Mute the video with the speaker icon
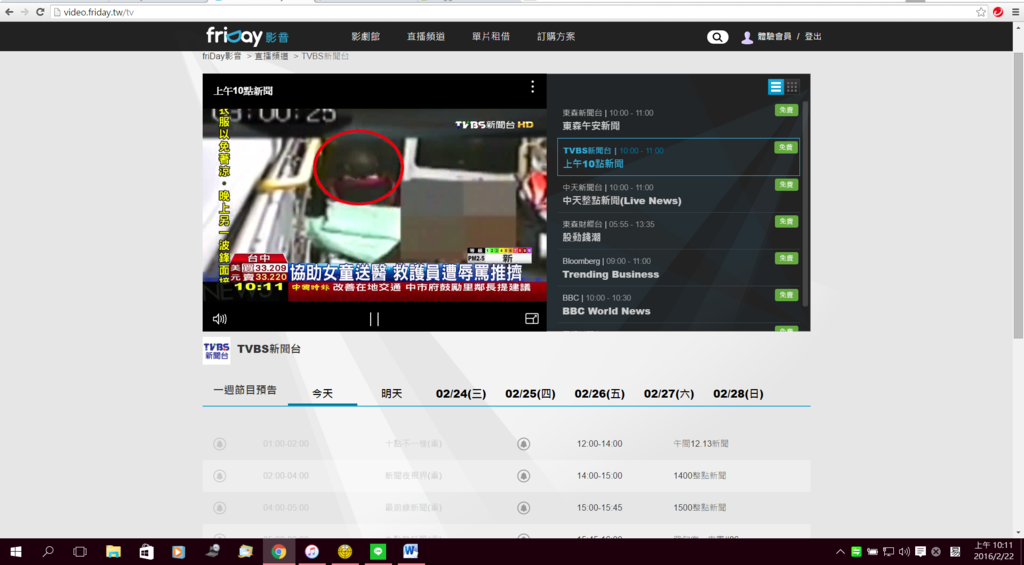Screen dimensions: 1024x565 point(219,319)
